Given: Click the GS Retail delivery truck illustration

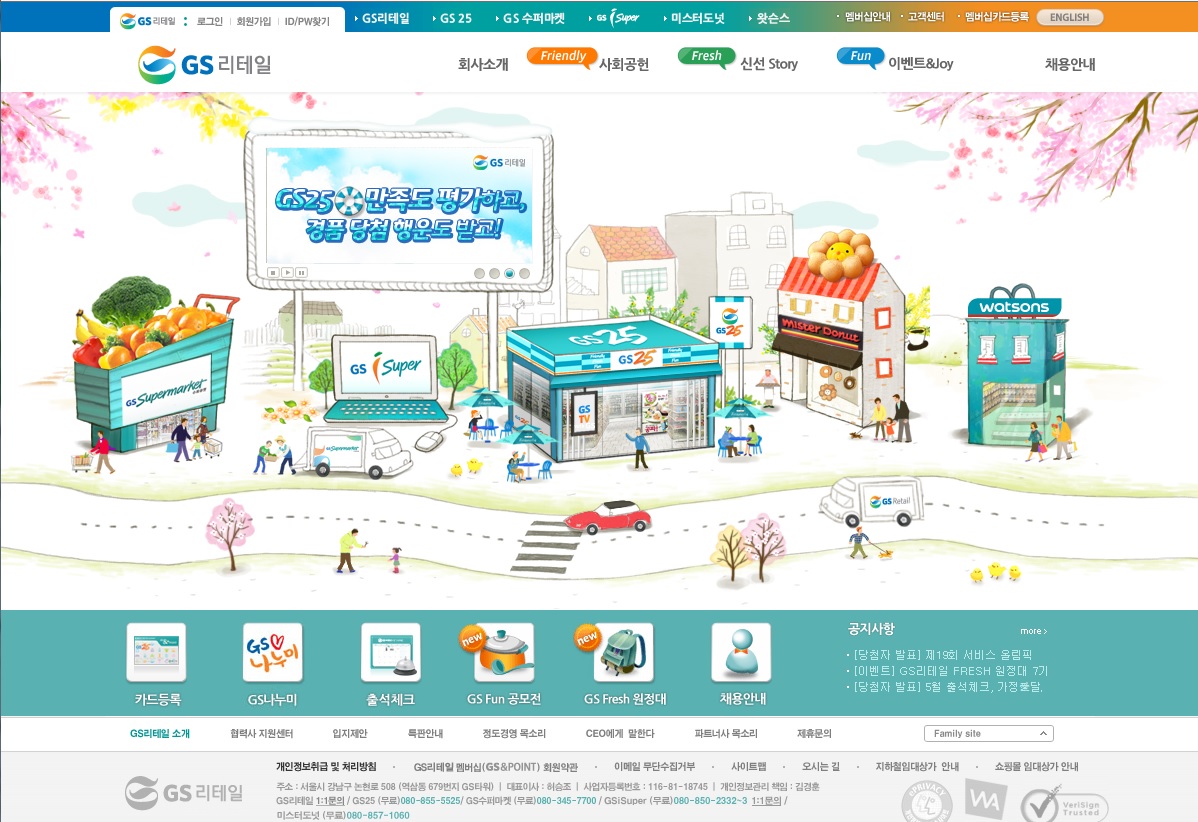Looking at the screenshot, I should coord(873,502).
